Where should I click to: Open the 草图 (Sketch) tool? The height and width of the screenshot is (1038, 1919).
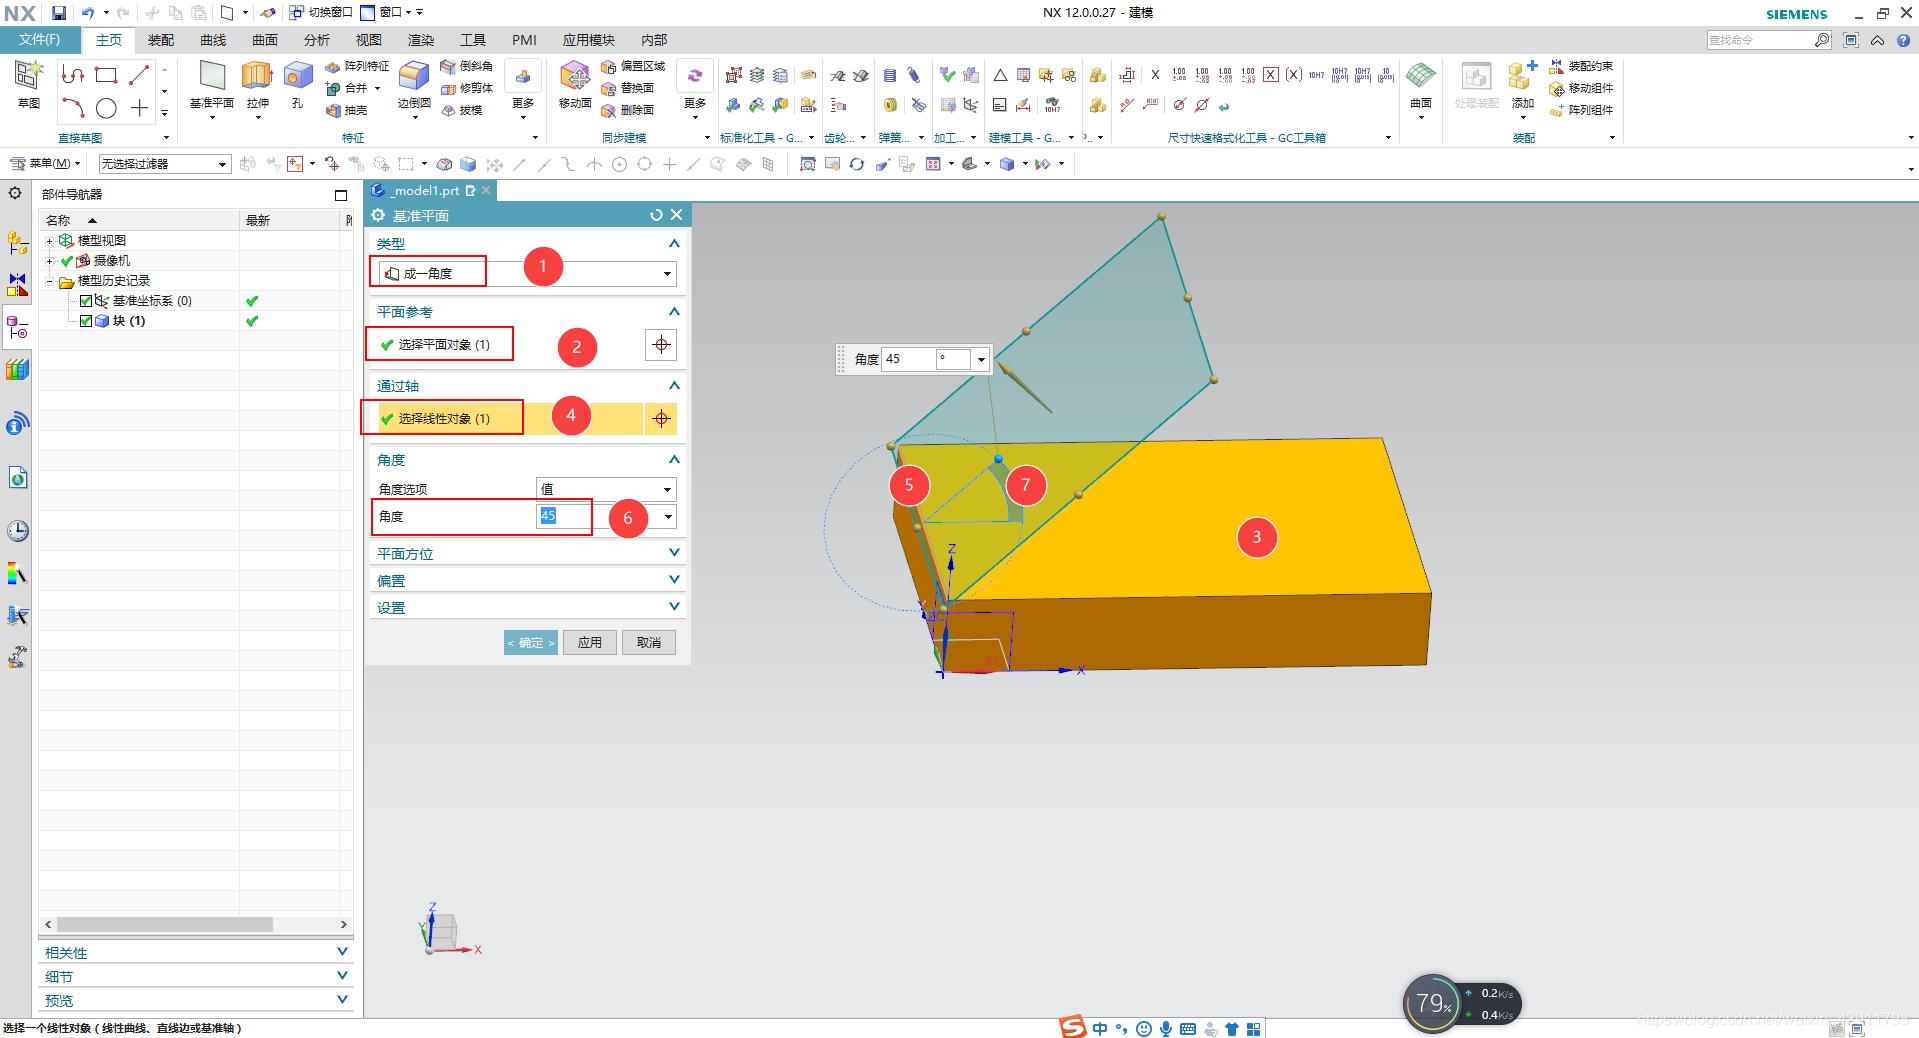click(28, 84)
